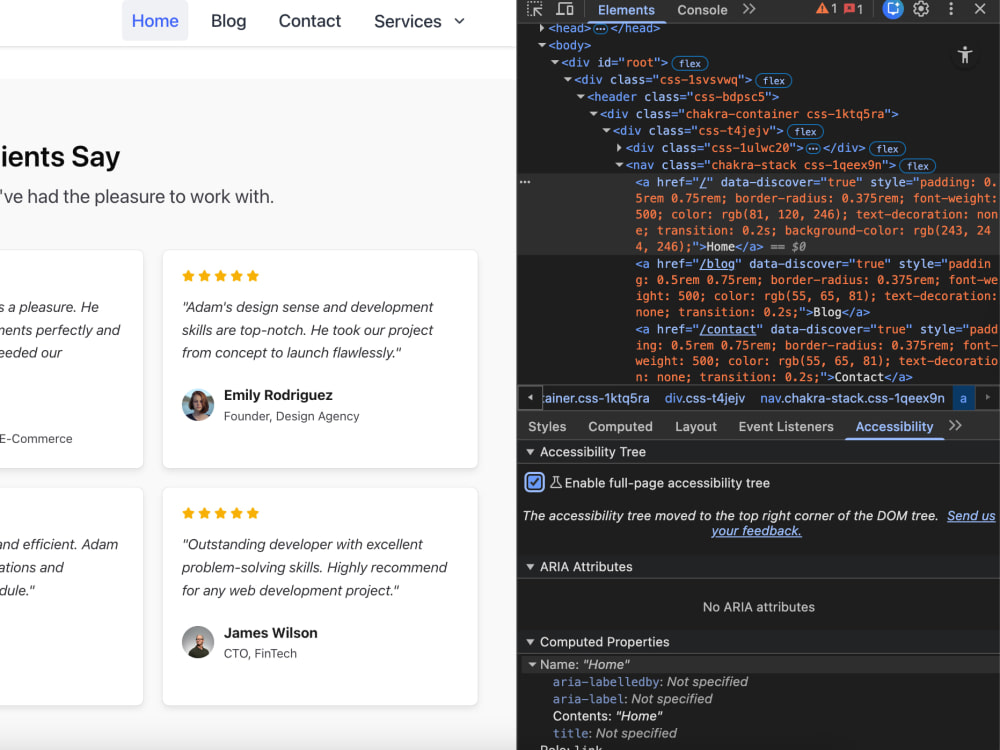Select the chakra-container css-1ktq5ra node

click(x=749, y=114)
